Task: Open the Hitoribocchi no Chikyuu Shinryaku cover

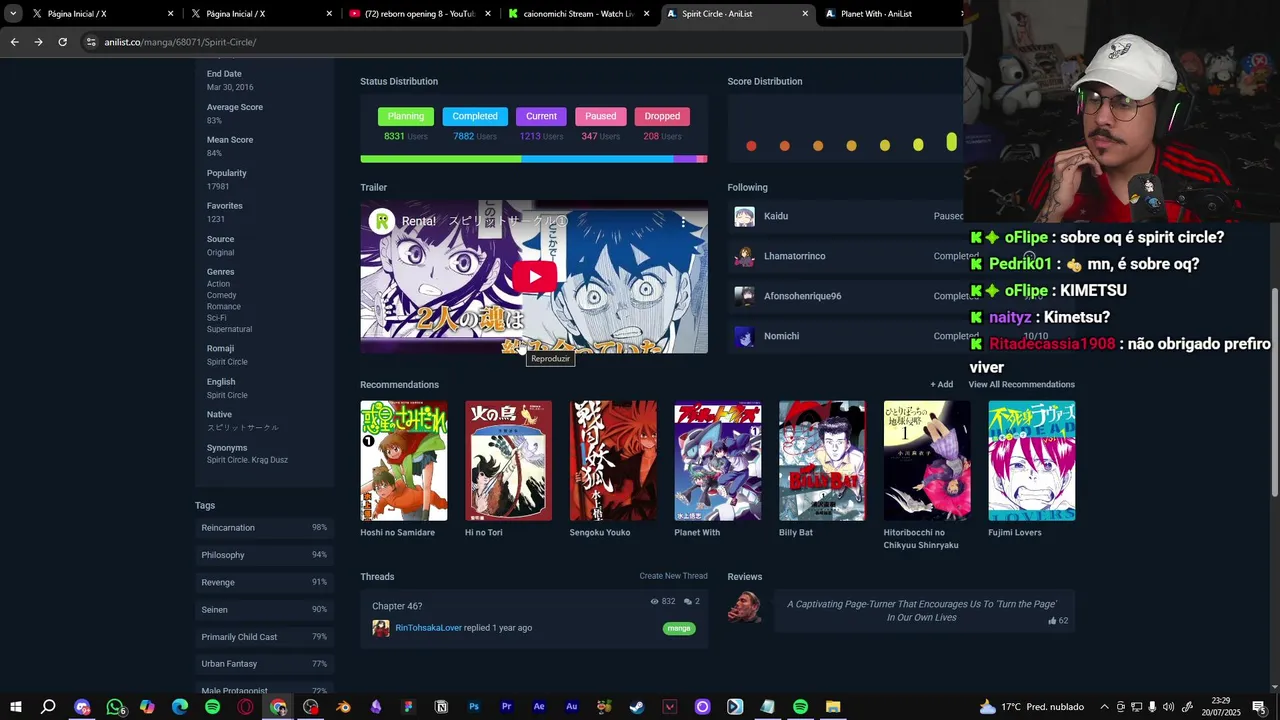Action: click(x=927, y=461)
